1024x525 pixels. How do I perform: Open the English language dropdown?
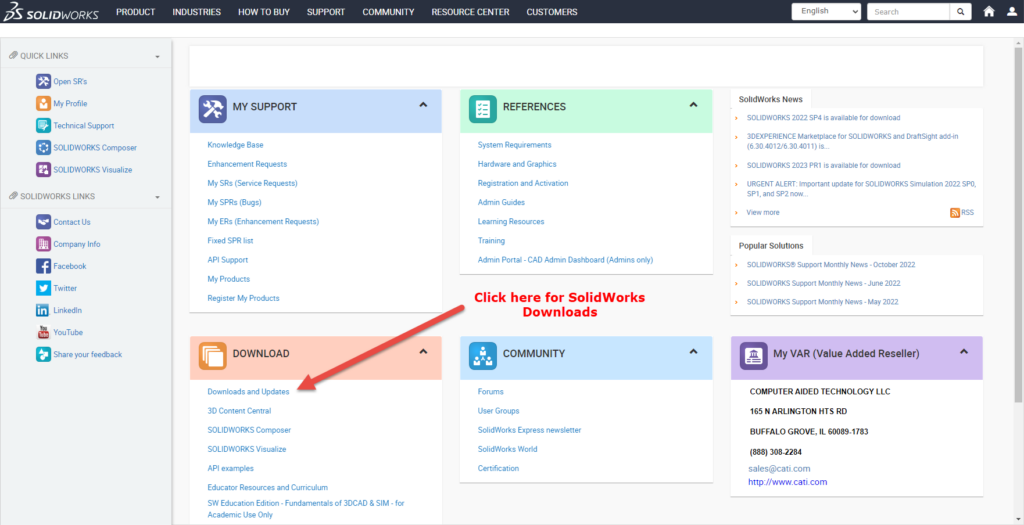(x=826, y=12)
